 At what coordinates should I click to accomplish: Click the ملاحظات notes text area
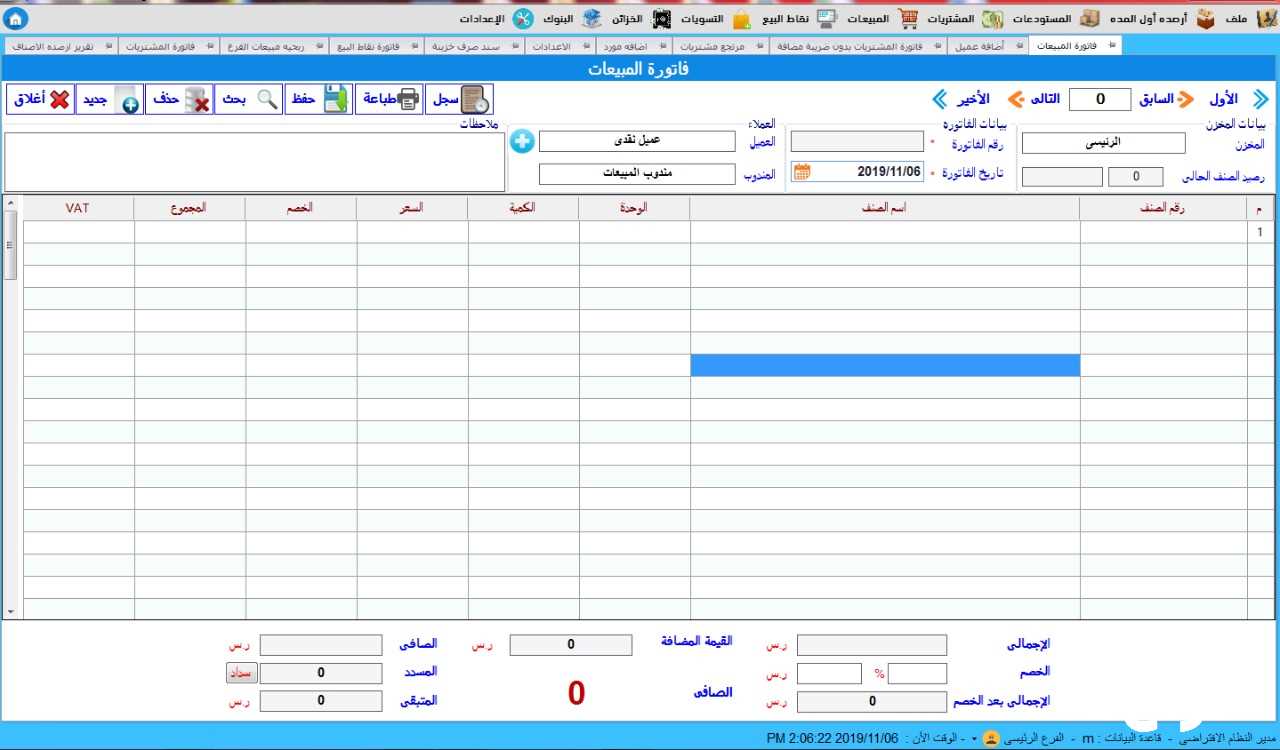click(255, 161)
